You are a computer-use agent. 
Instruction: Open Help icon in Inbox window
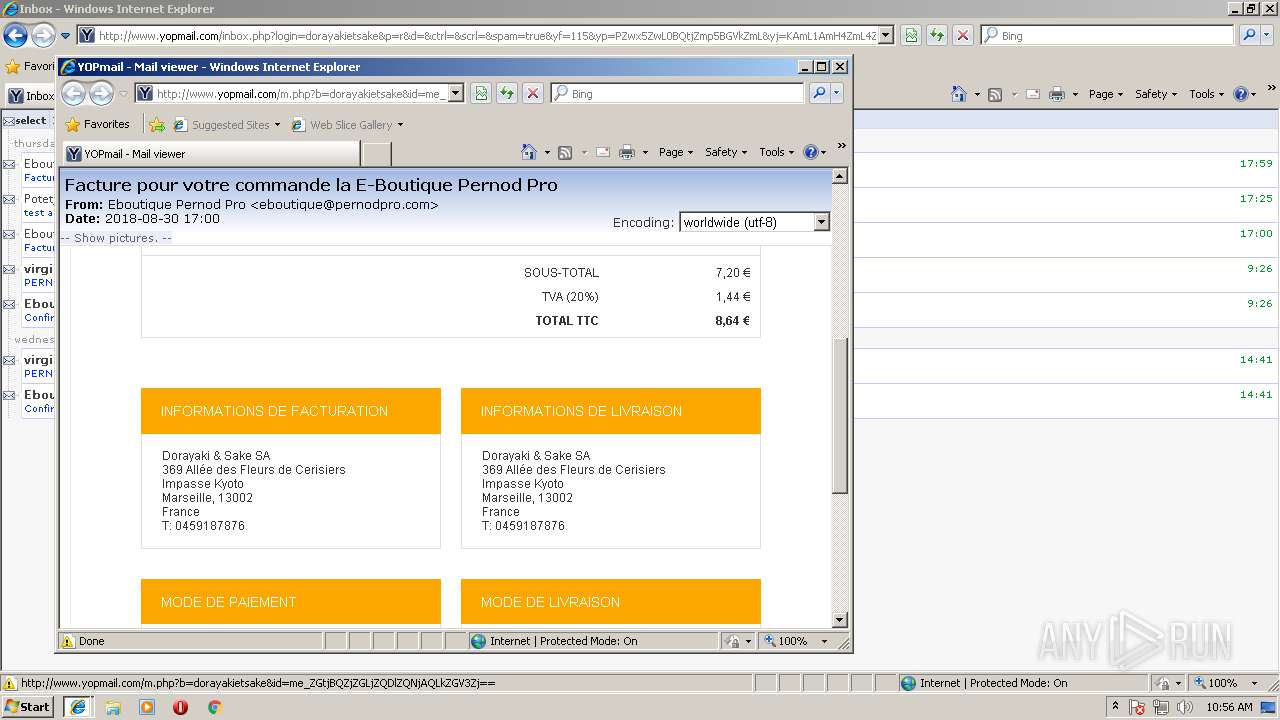click(1241, 94)
